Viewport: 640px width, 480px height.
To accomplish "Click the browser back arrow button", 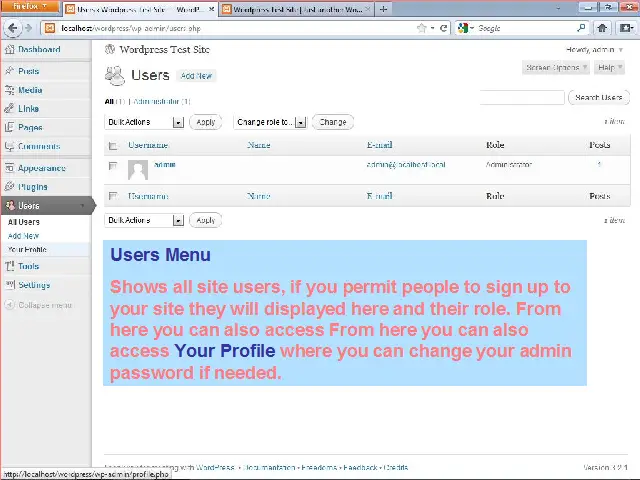I will pyautogui.click(x=12, y=28).
